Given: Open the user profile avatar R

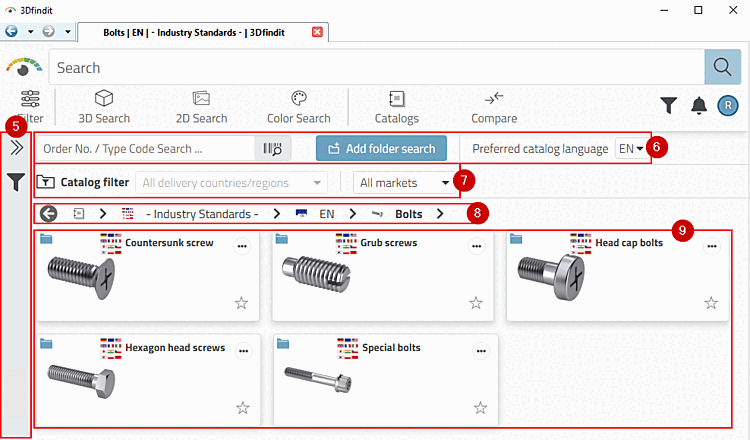Looking at the screenshot, I should (x=728, y=105).
